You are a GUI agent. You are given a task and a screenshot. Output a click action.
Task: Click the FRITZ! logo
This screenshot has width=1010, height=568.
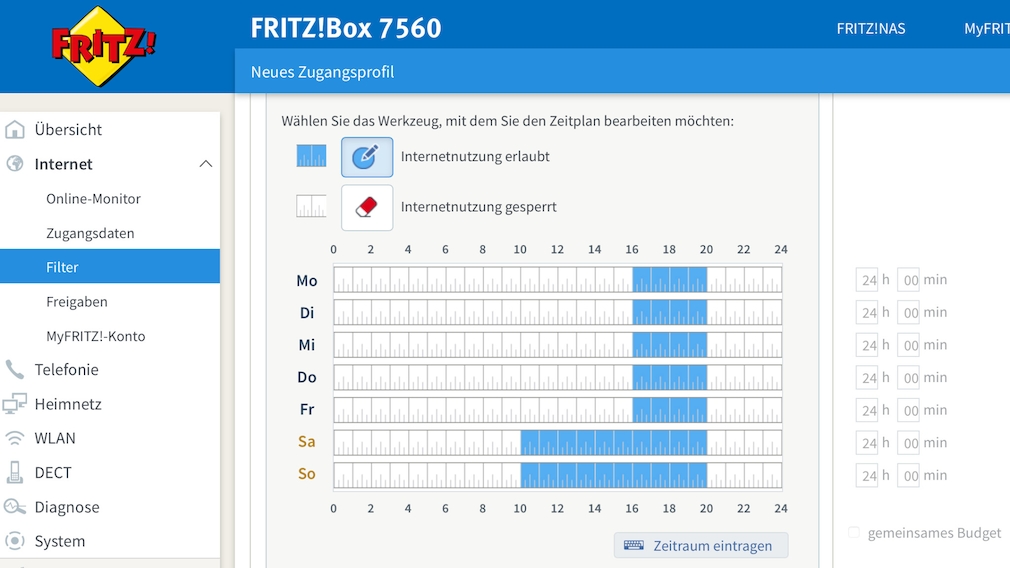104,46
